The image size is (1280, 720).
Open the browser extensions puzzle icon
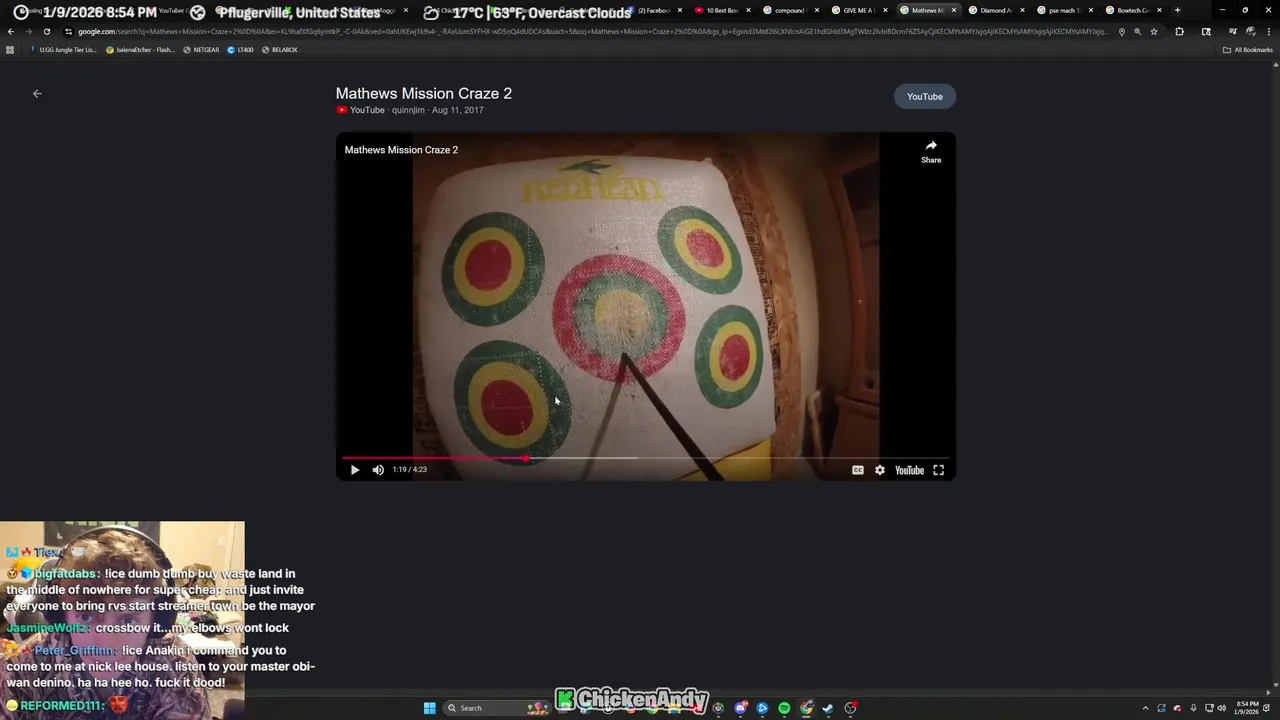1179,31
